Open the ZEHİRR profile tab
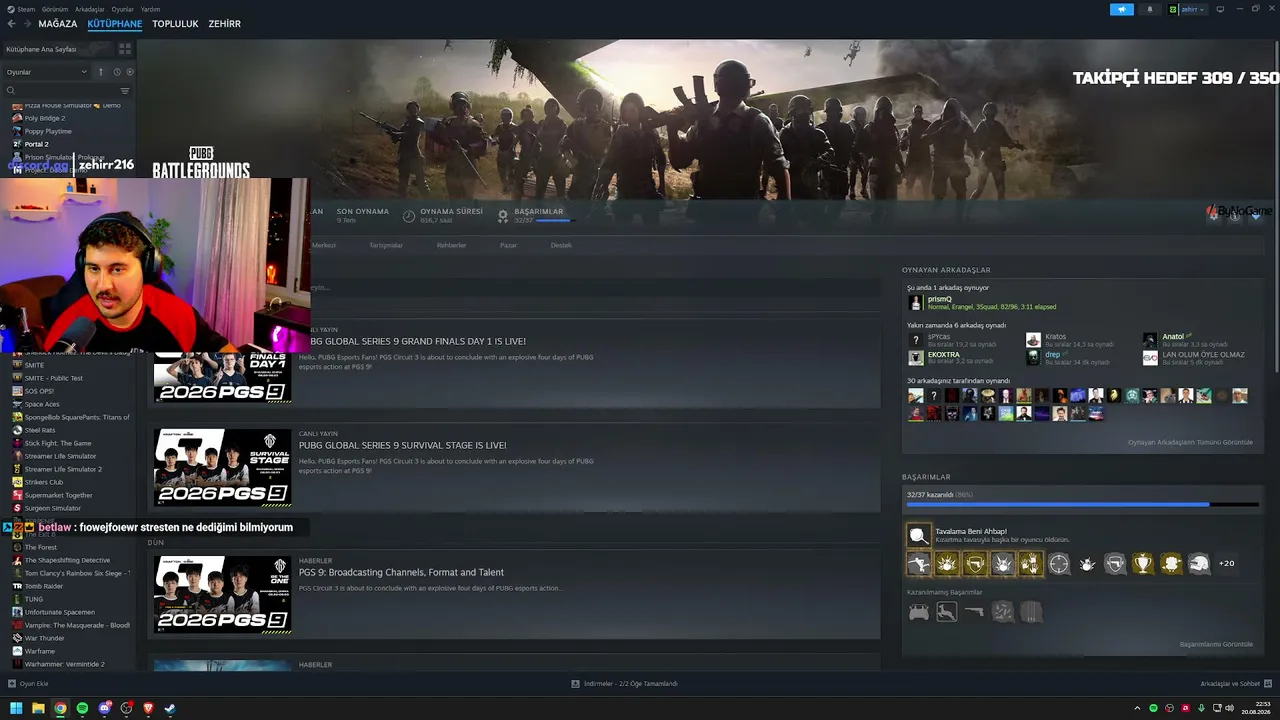Screen dimensions: 1280x720 (x=225, y=24)
